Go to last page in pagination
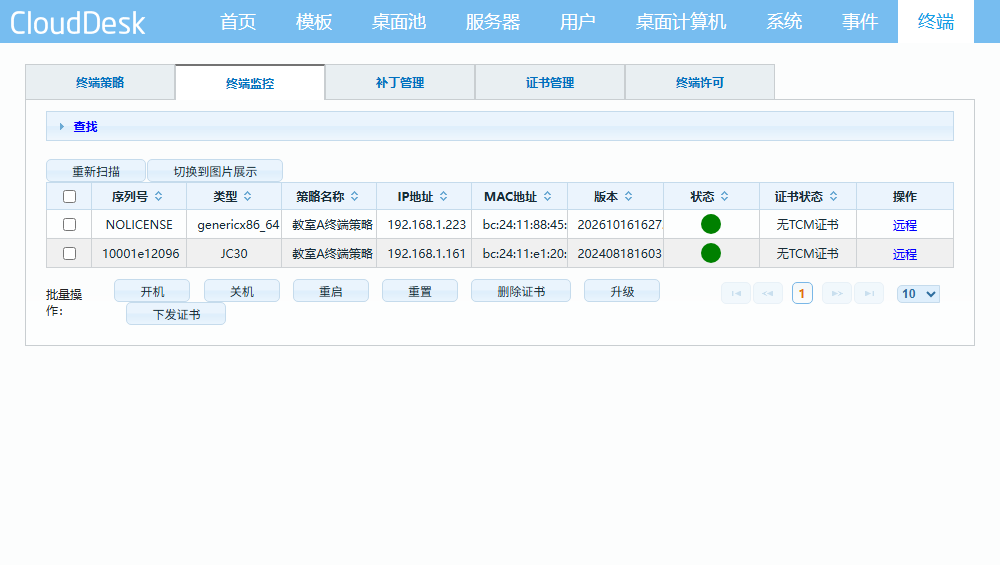The width and height of the screenshot is (1000, 565). click(869, 293)
